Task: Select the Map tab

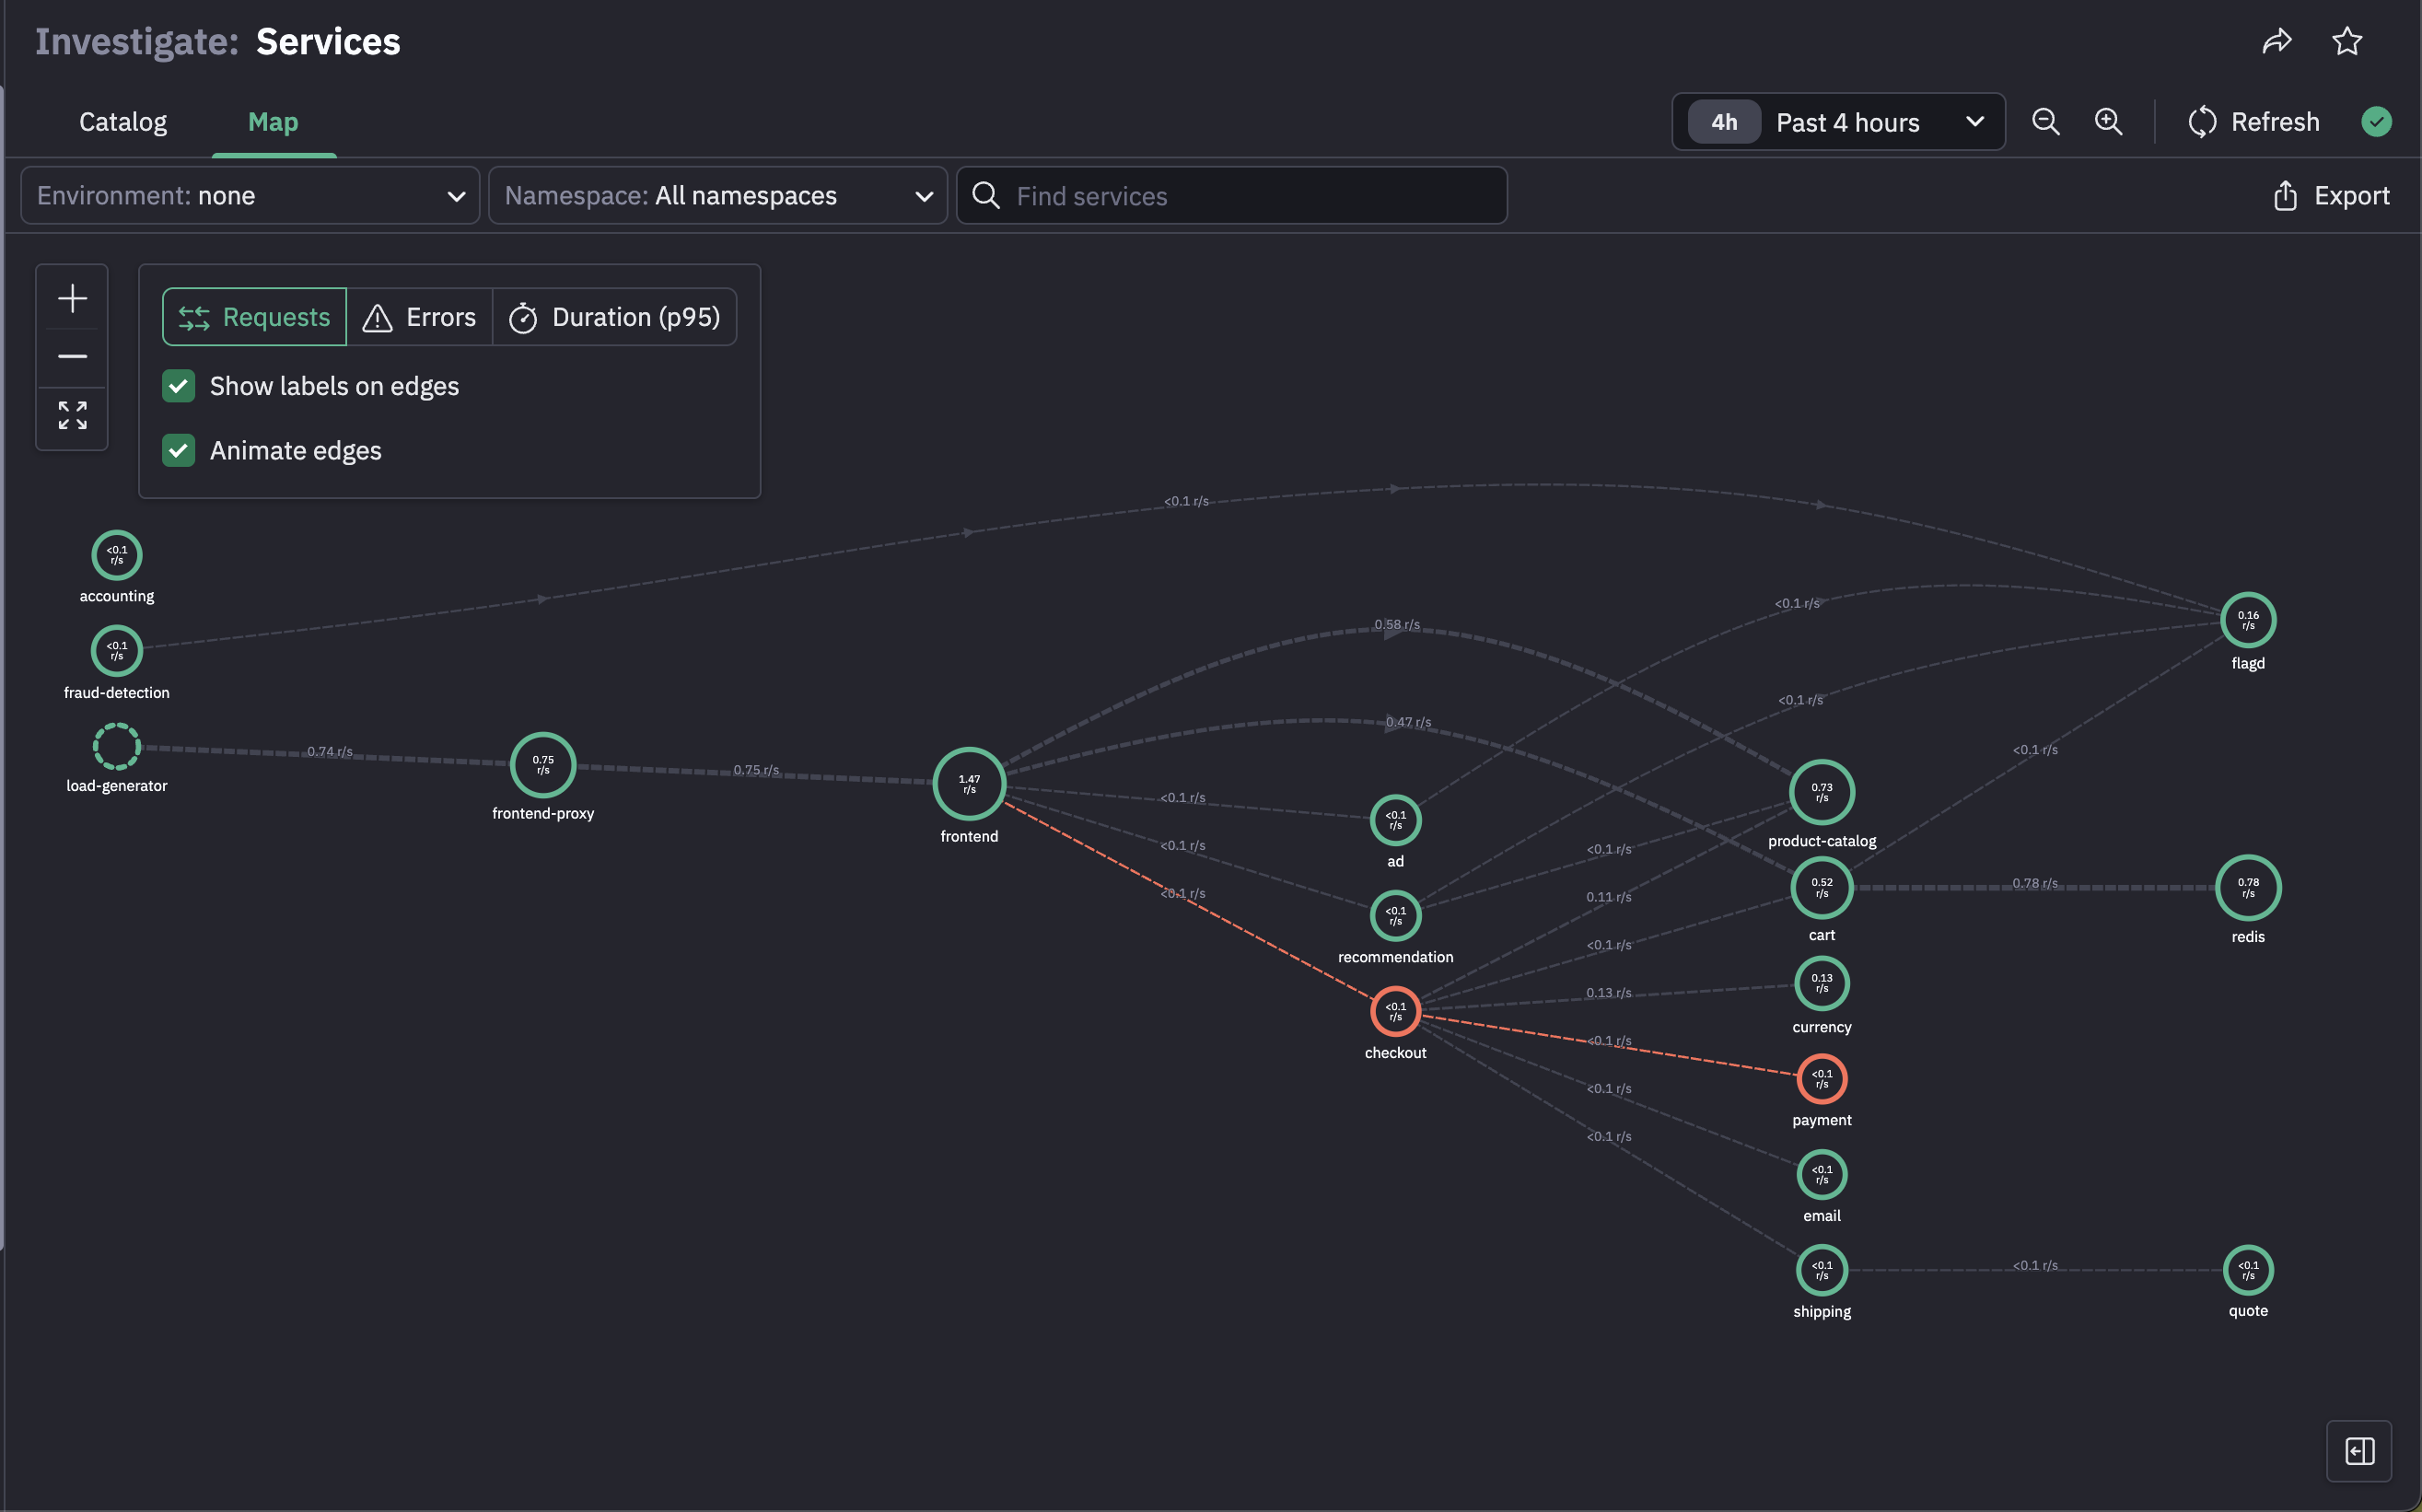Action: pos(273,122)
